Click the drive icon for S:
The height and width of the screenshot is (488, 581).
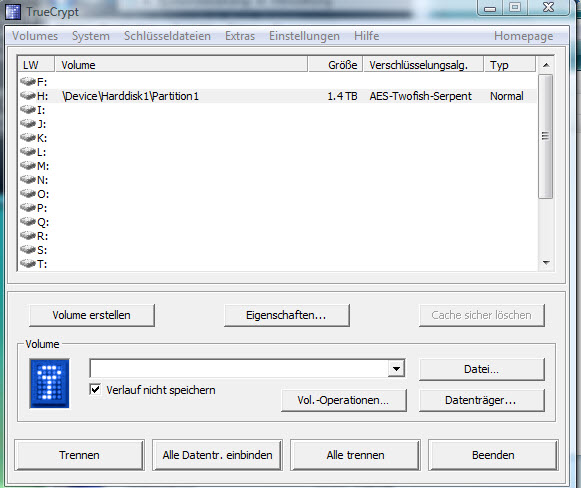coord(28,250)
